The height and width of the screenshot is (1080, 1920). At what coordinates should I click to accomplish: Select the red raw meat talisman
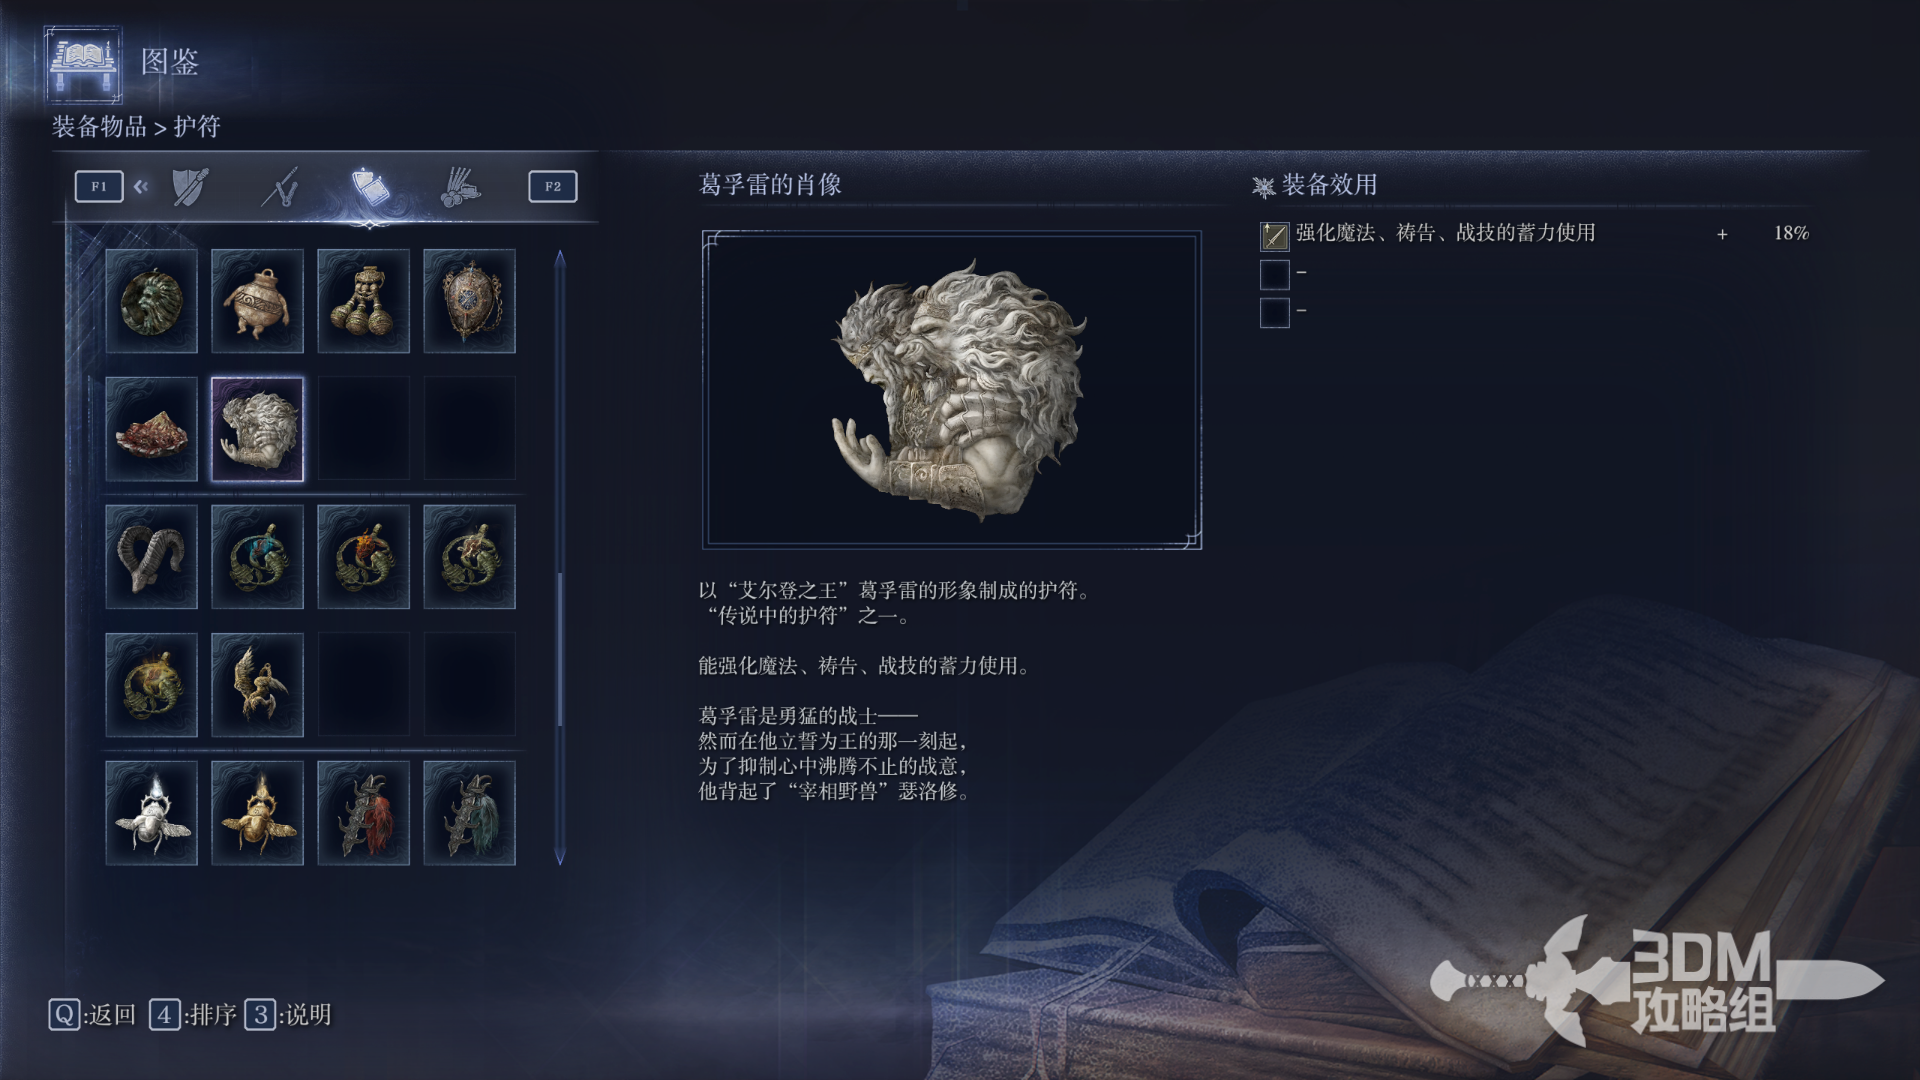pos(151,429)
